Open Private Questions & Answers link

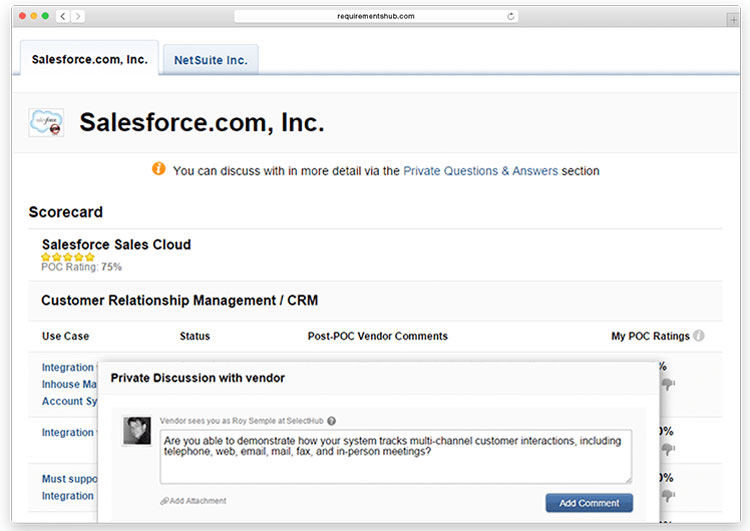[480, 171]
